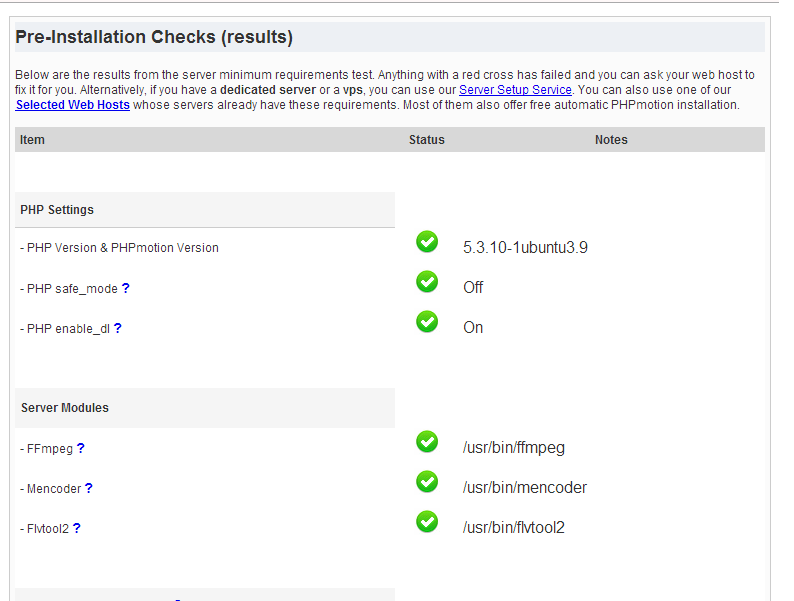Click the PHP safe_mode help question mark

(126, 288)
